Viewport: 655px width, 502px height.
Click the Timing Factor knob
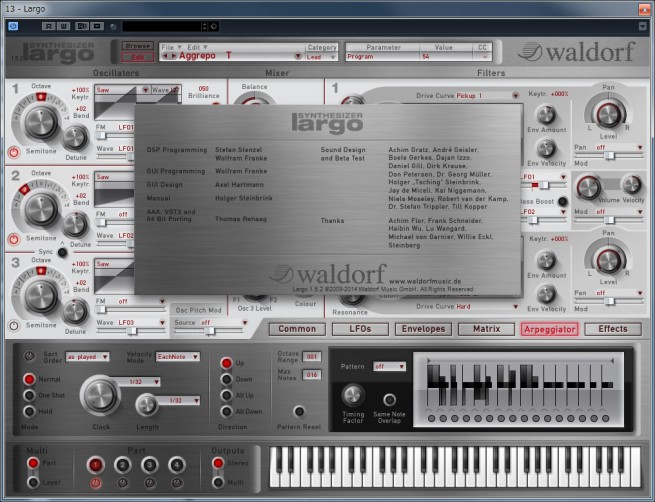point(353,395)
